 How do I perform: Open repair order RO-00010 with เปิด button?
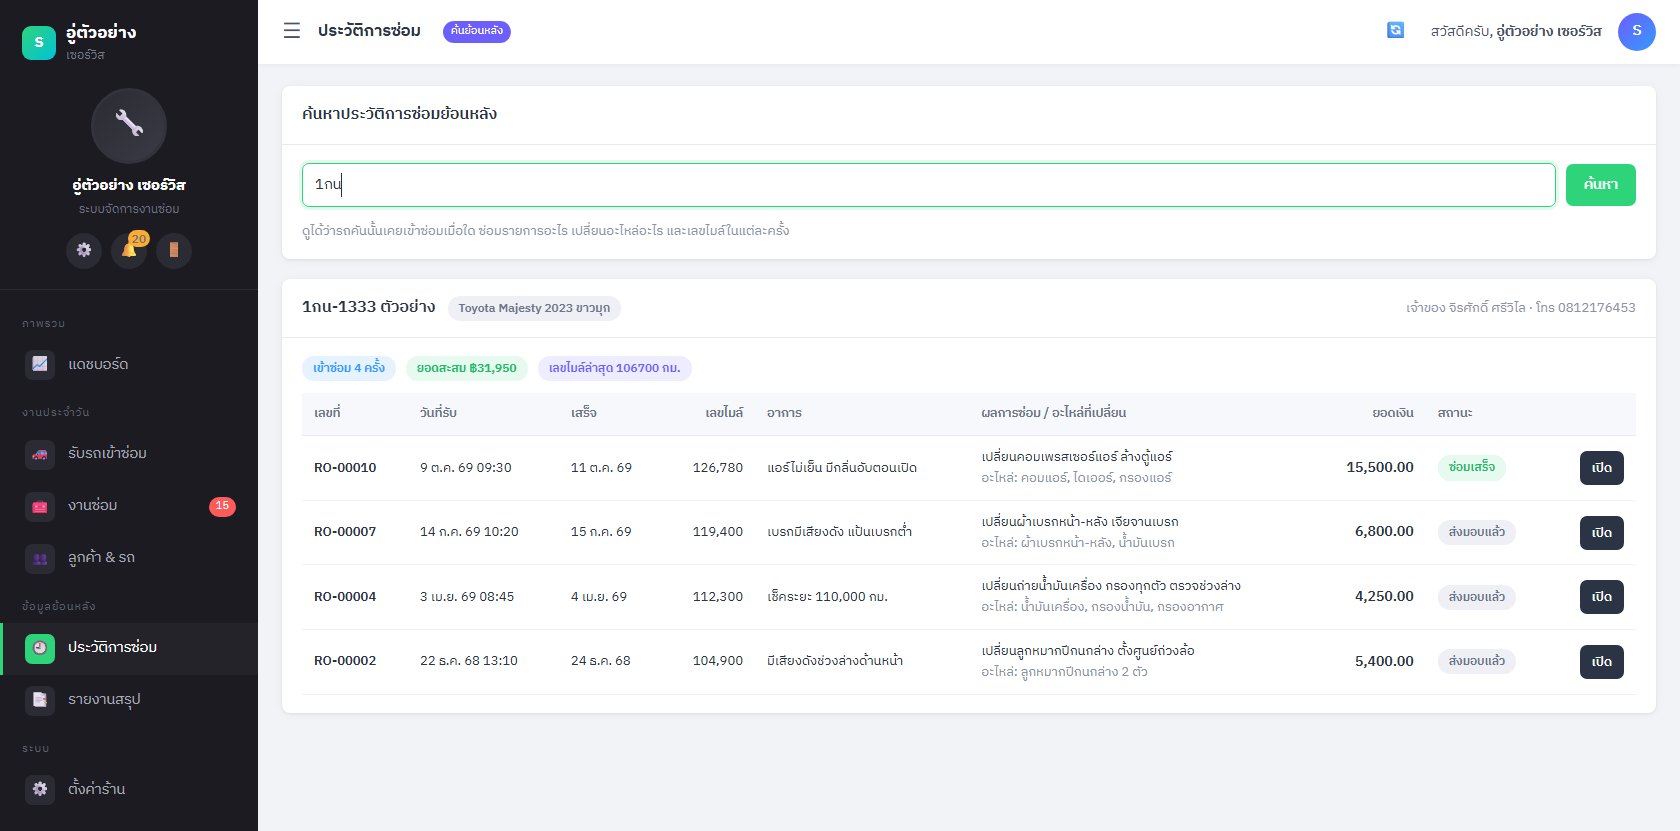1601,468
